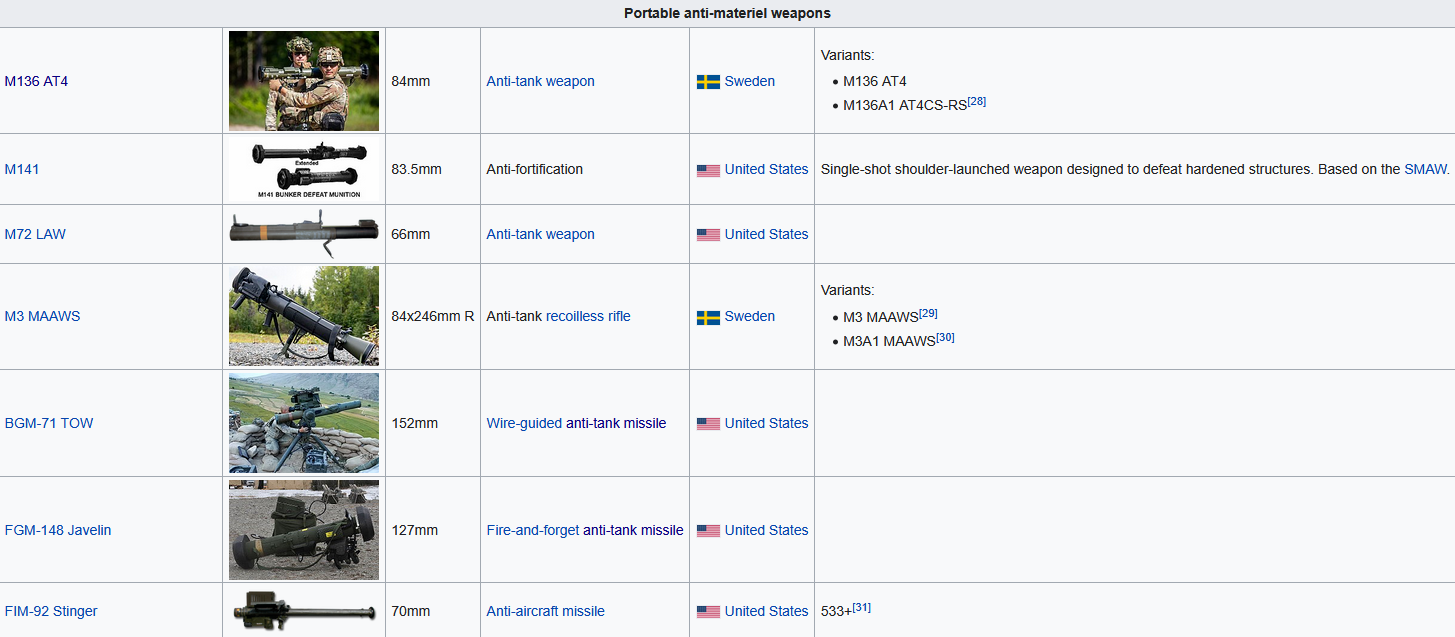Click the US flag icon in M141 row
Viewport: 1455px width, 637px height.
[x=708, y=170]
